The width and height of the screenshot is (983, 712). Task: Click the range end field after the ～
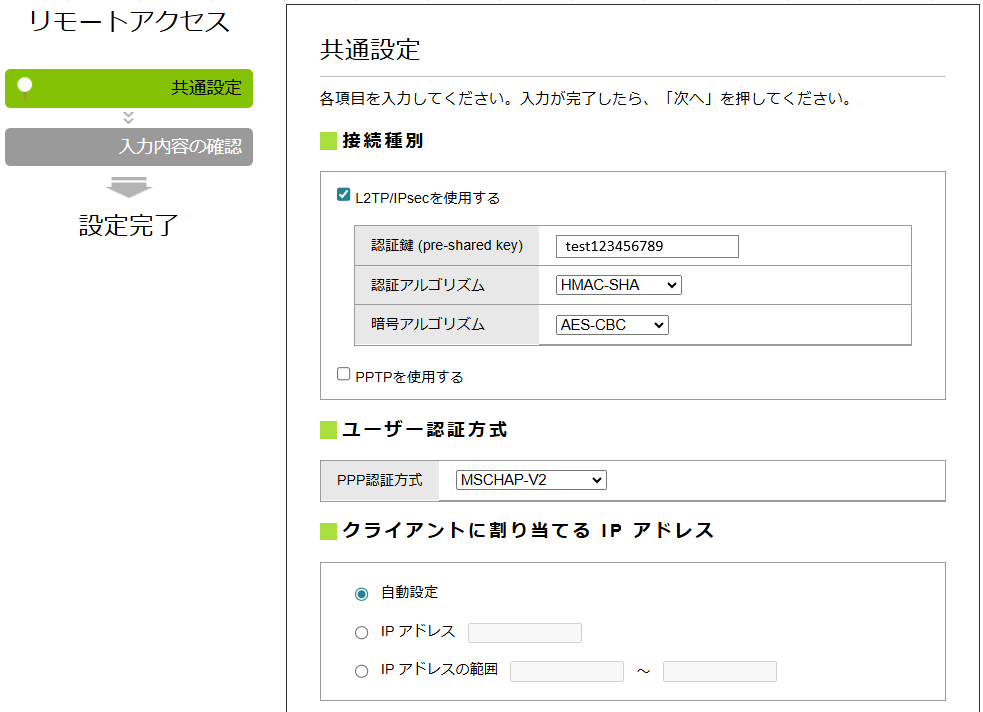719,671
